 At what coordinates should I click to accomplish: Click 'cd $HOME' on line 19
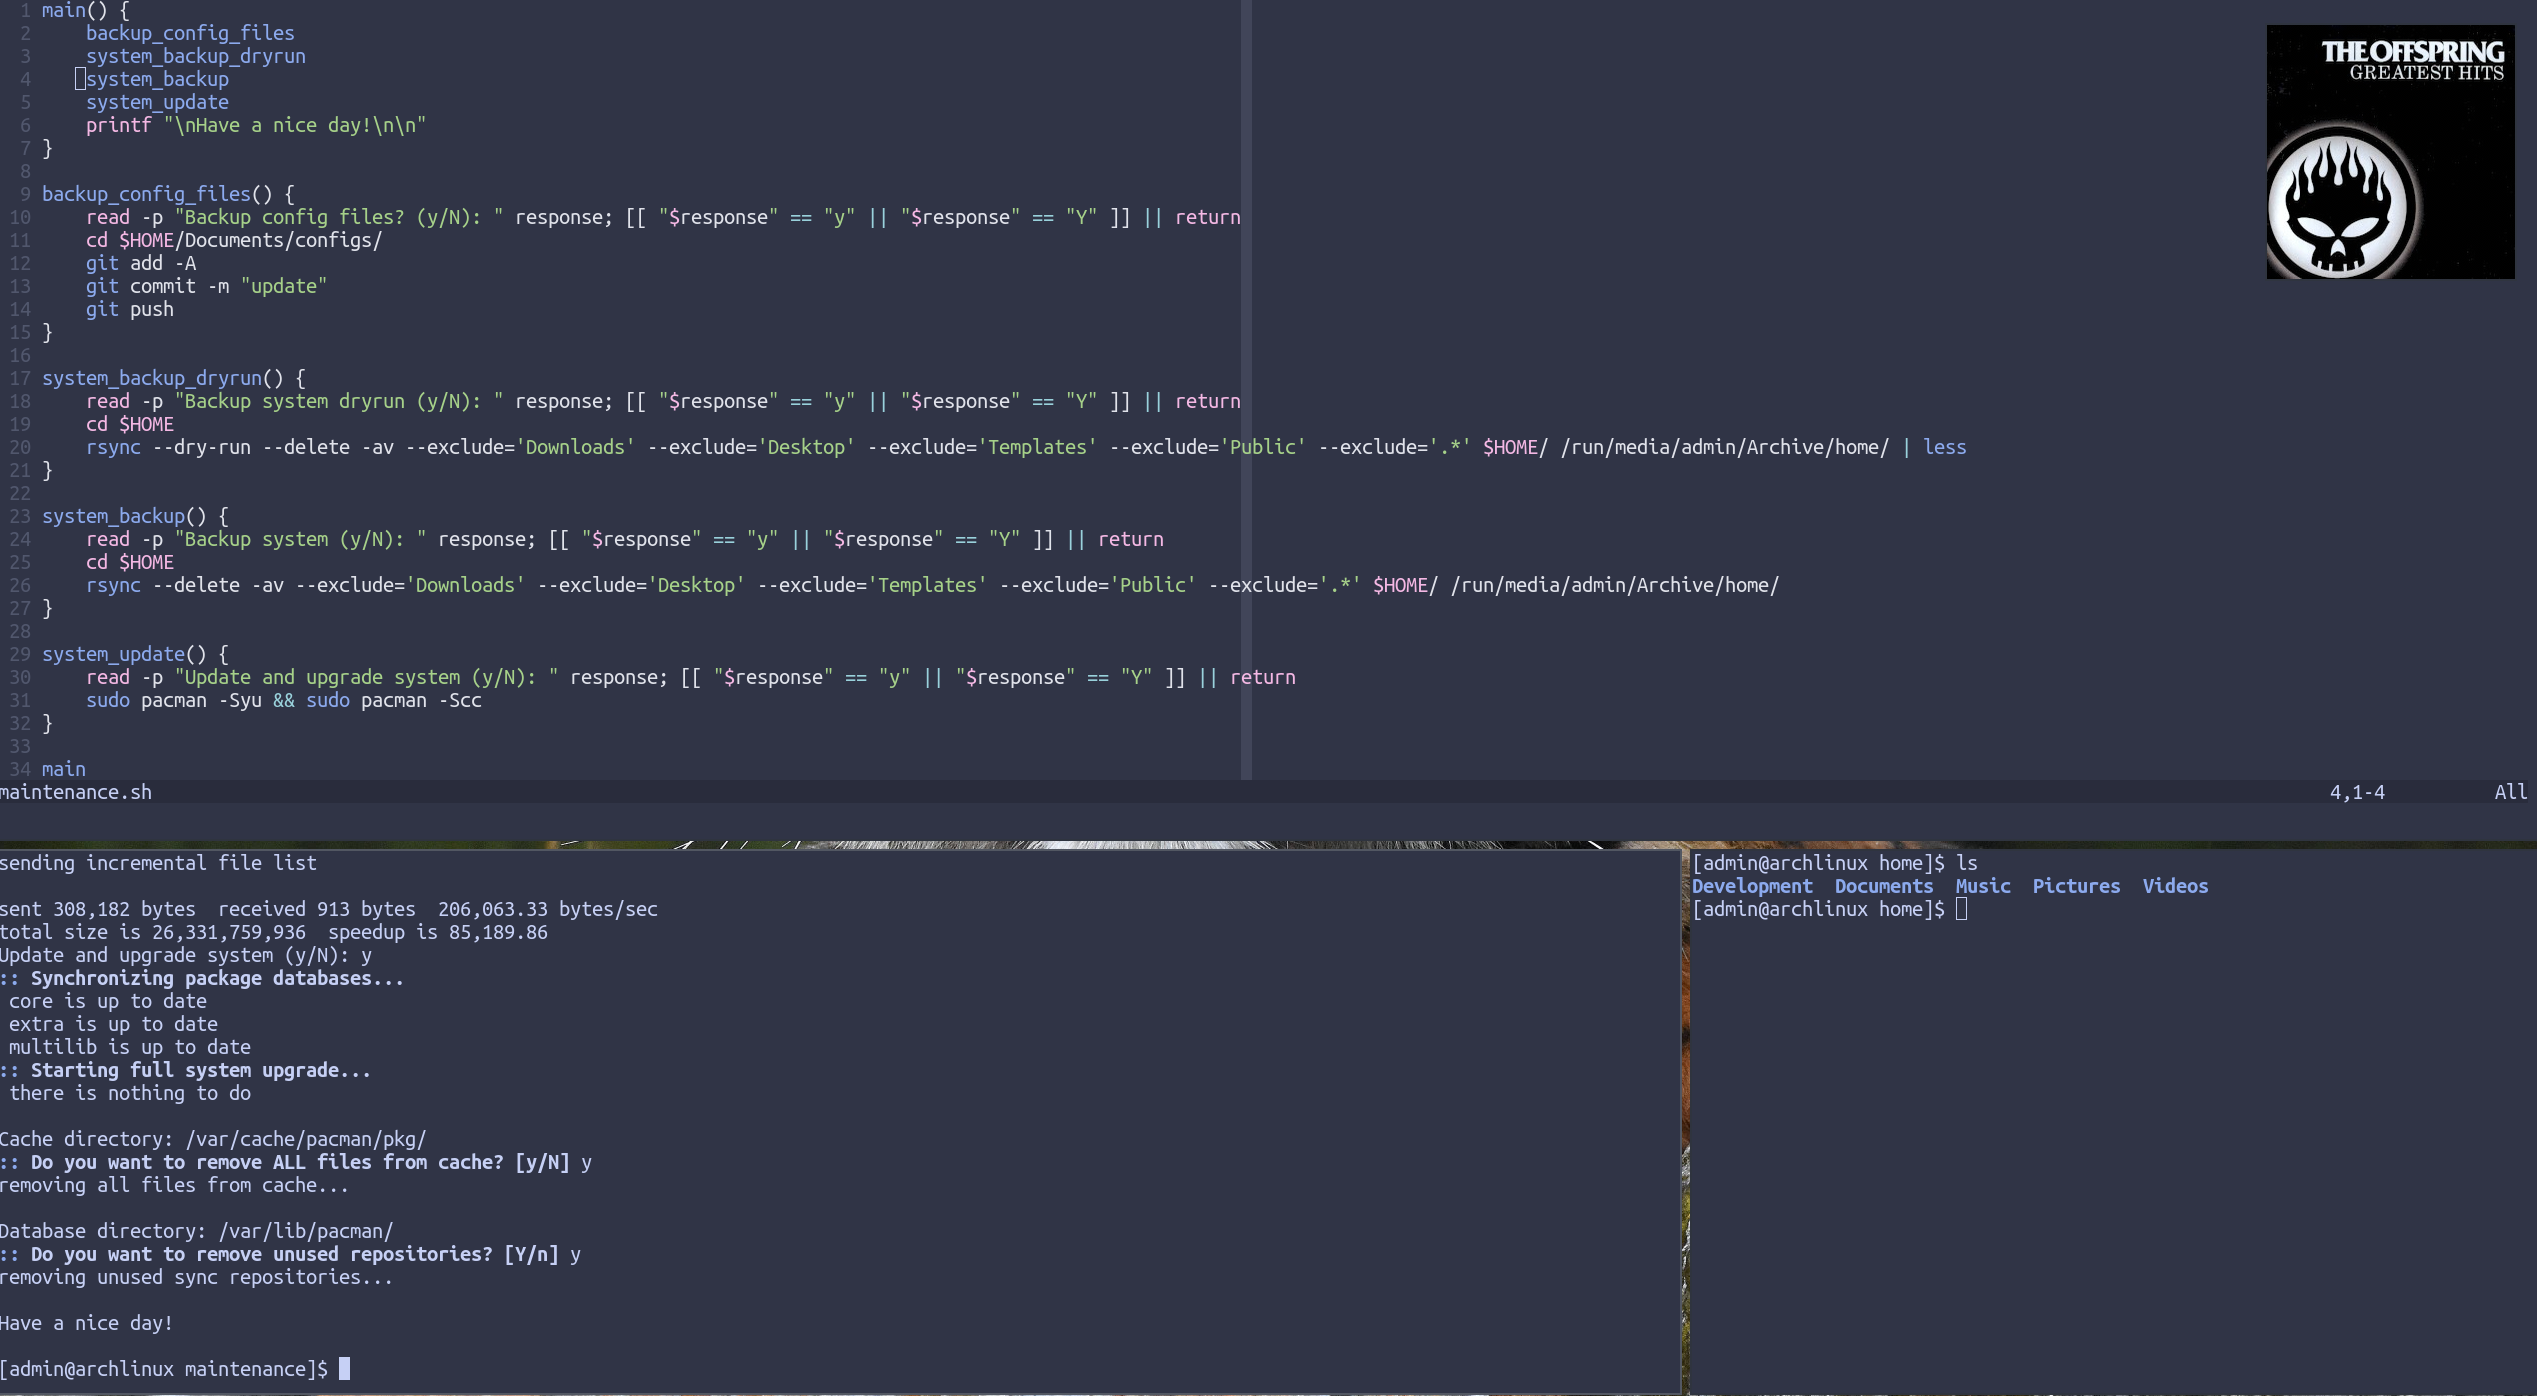tap(130, 424)
